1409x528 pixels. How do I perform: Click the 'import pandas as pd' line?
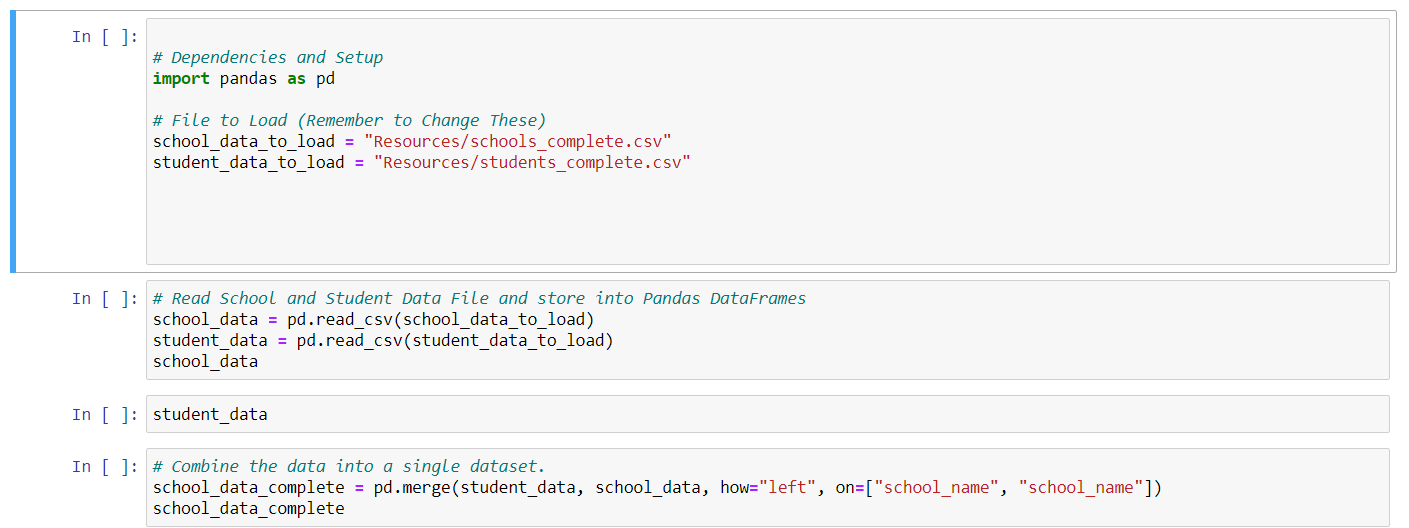pyautogui.click(x=244, y=78)
